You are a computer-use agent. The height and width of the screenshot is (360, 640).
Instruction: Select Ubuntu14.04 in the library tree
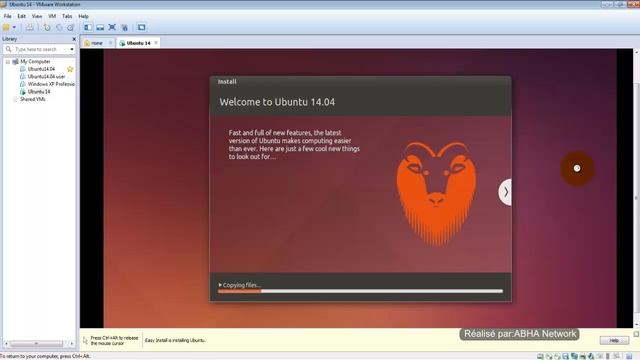tap(41, 69)
